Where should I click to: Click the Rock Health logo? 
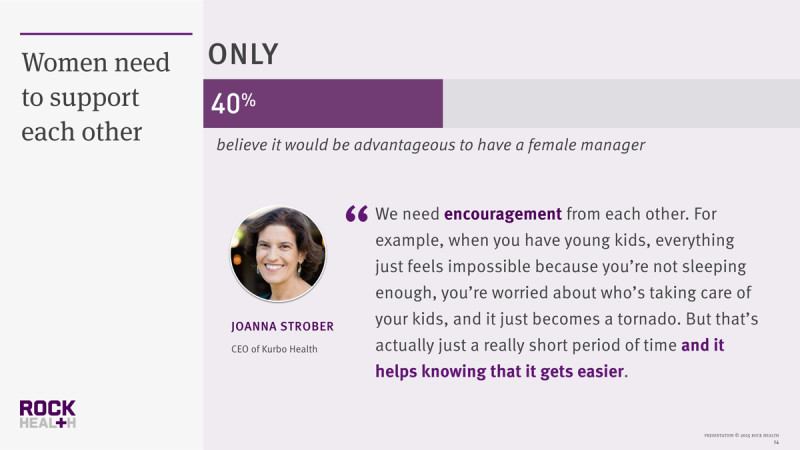click(x=47, y=414)
